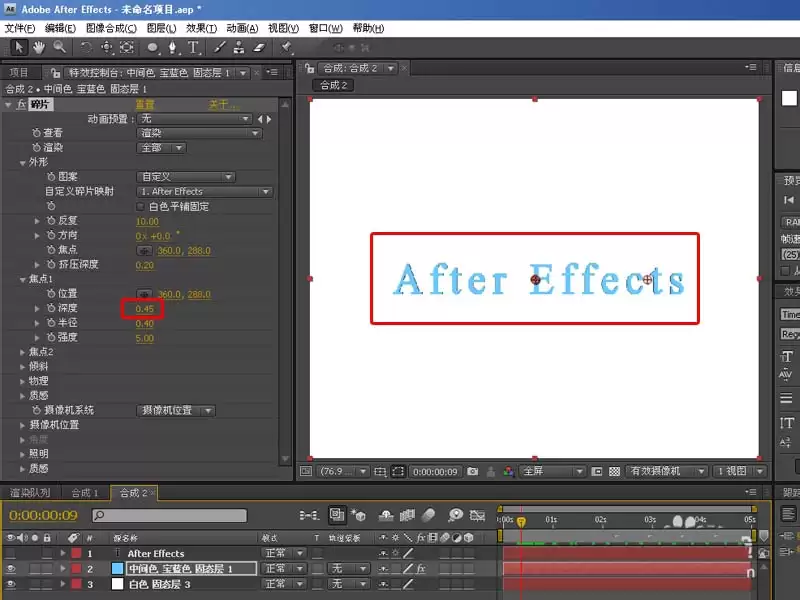Click the 重置 reset link for 碎片
This screenshot has width=800, height=600.
(x=145, y=105)
